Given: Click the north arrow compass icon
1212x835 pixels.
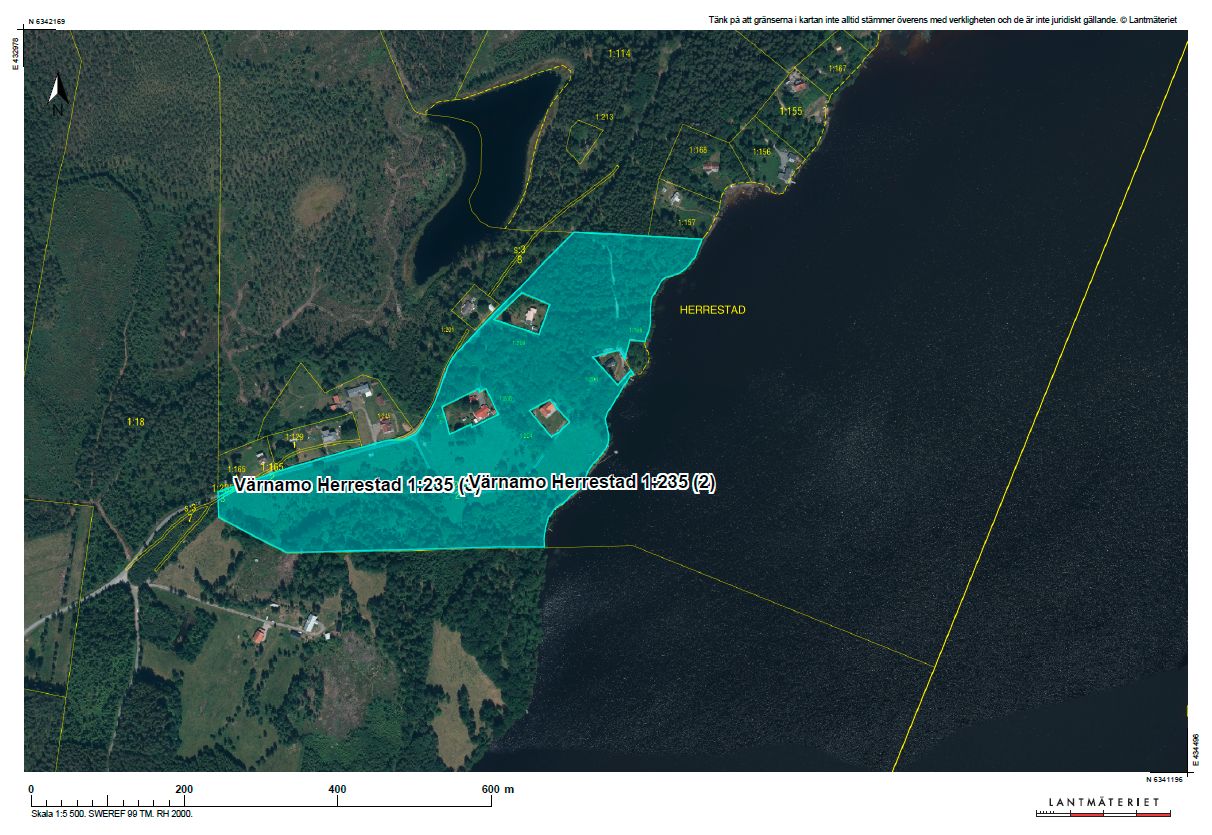Looking at the screenshot, I should coord(58,93).
